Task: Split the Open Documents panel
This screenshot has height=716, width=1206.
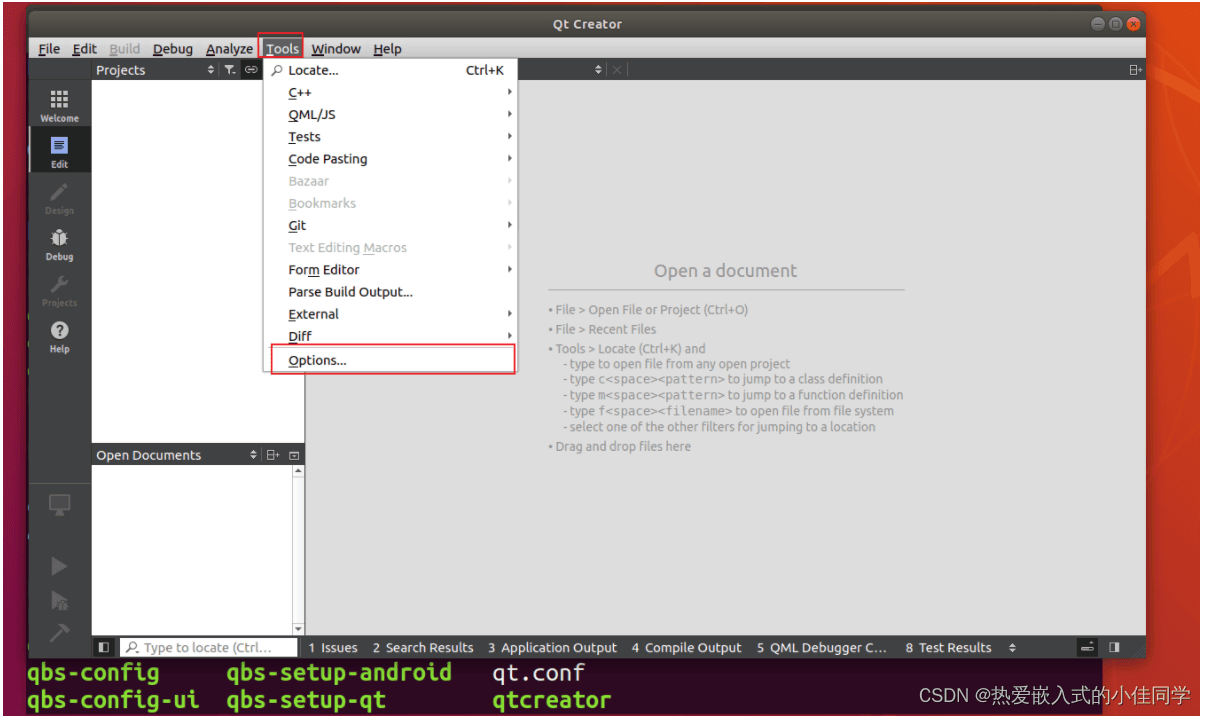Action: tap(272, 455)
